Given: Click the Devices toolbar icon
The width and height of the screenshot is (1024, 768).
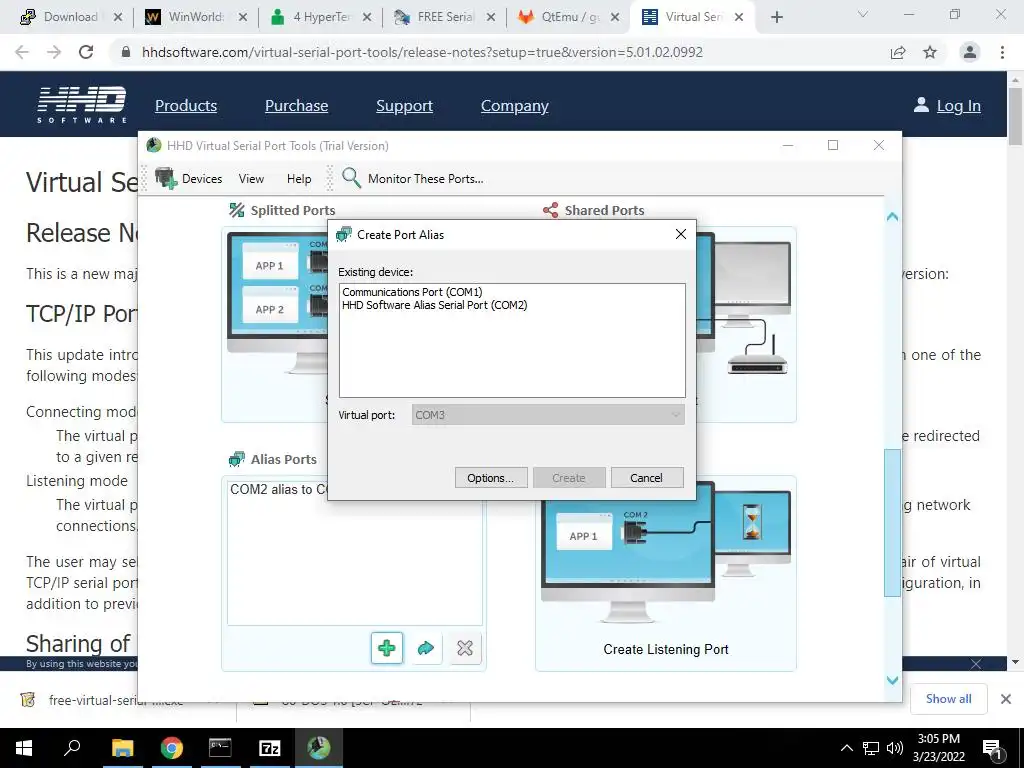Looking at the screenshot, I should pyautogui.click(x=166, y=178).
